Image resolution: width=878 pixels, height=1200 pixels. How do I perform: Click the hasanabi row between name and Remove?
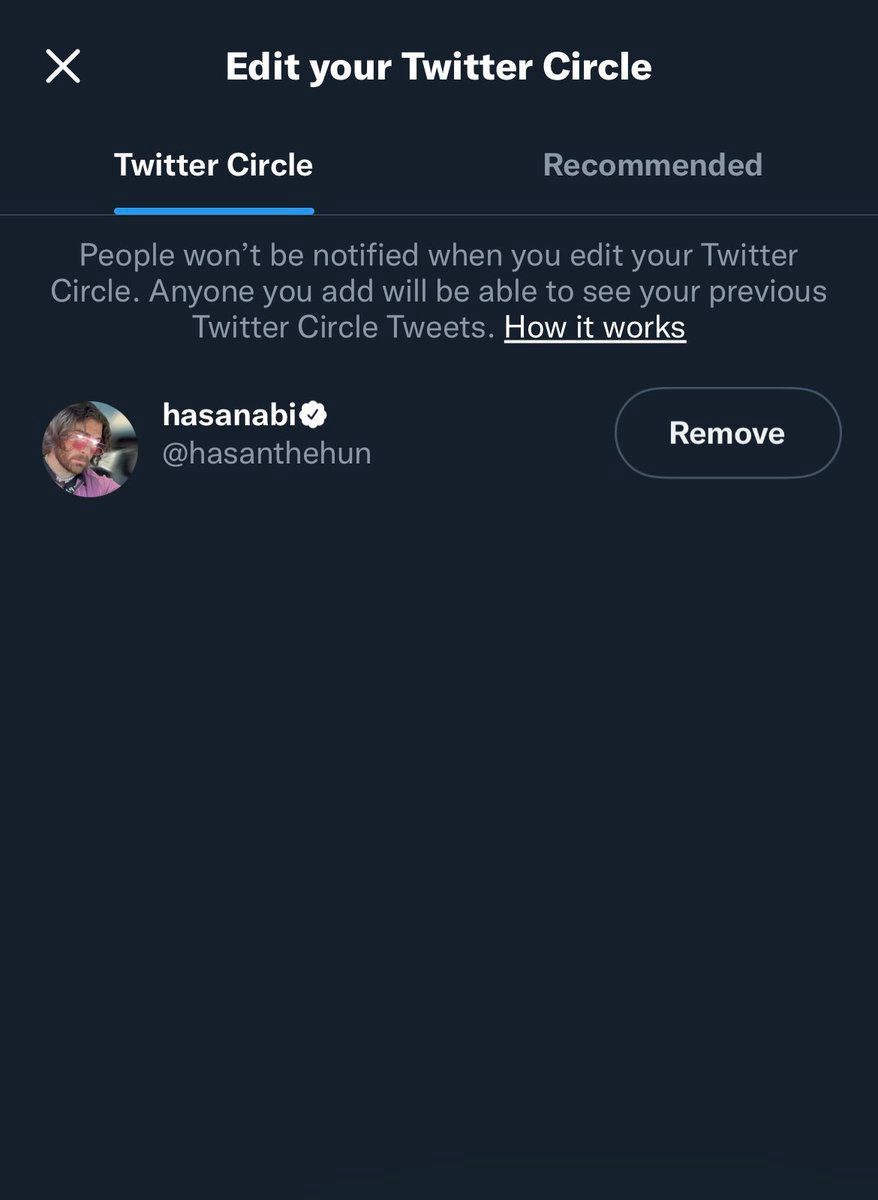pos(490,433)
